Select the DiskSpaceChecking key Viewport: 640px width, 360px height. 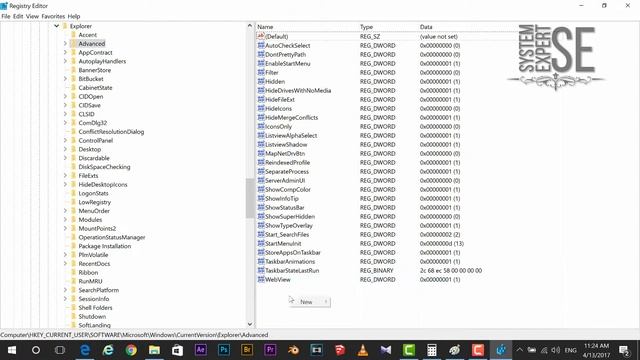tap(104, 167)
